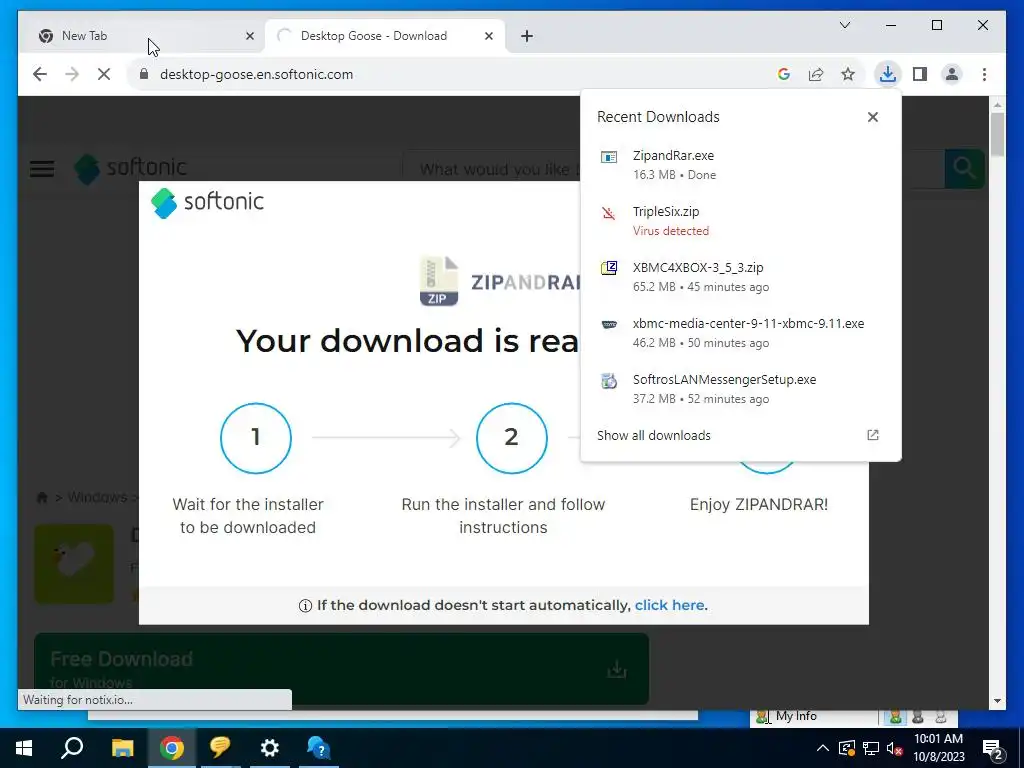Open the notification center icon
This screenshot has height=768, width=1024.
(x=993, y=749)
